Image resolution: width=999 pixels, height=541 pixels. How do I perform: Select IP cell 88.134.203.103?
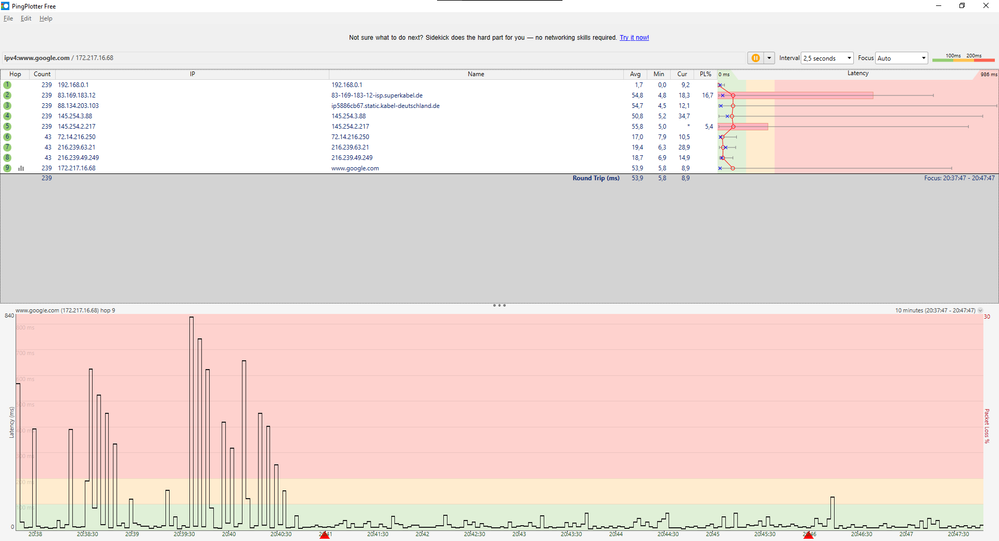pyautogui.click(x=78, y=106)
